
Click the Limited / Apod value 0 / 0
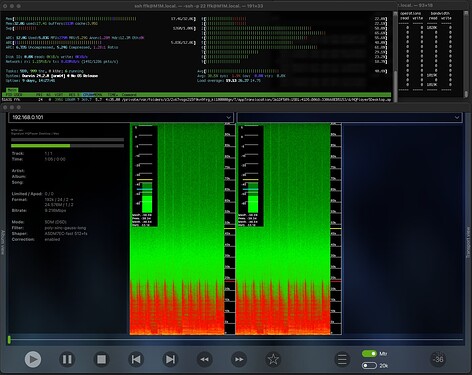(49, 194)
